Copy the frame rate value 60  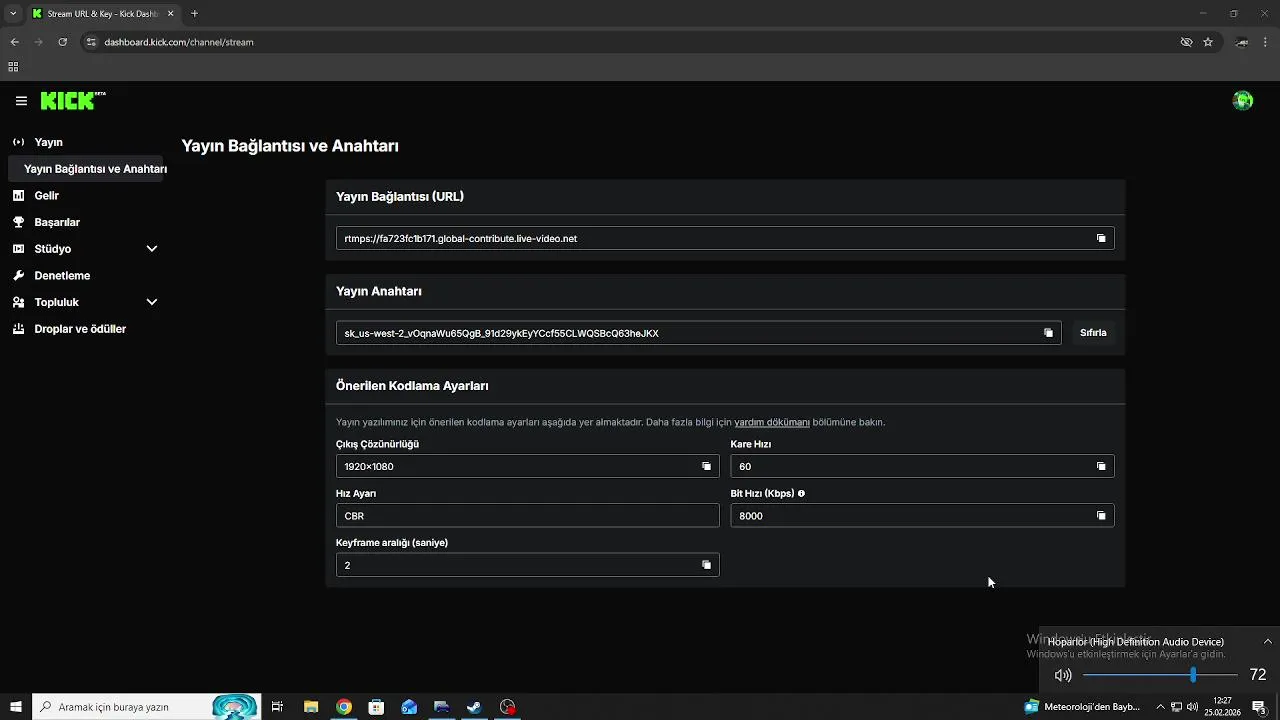point(1101,466)
